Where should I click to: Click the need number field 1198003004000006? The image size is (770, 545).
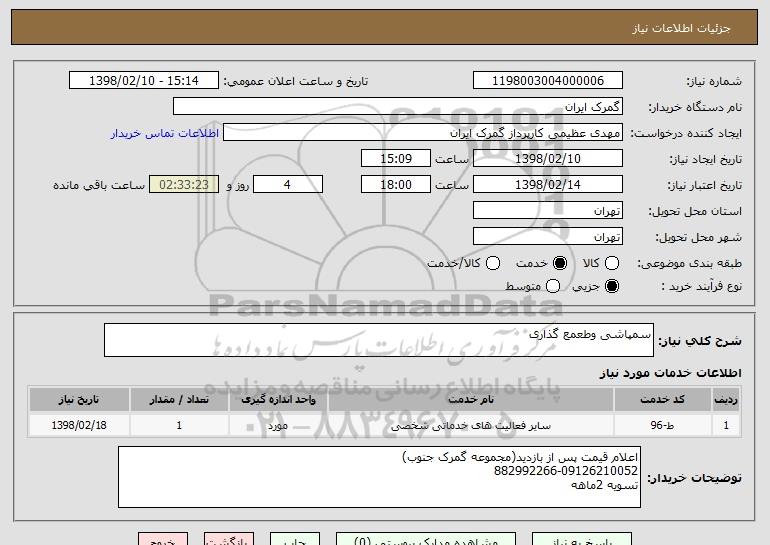tap(548, 81)
